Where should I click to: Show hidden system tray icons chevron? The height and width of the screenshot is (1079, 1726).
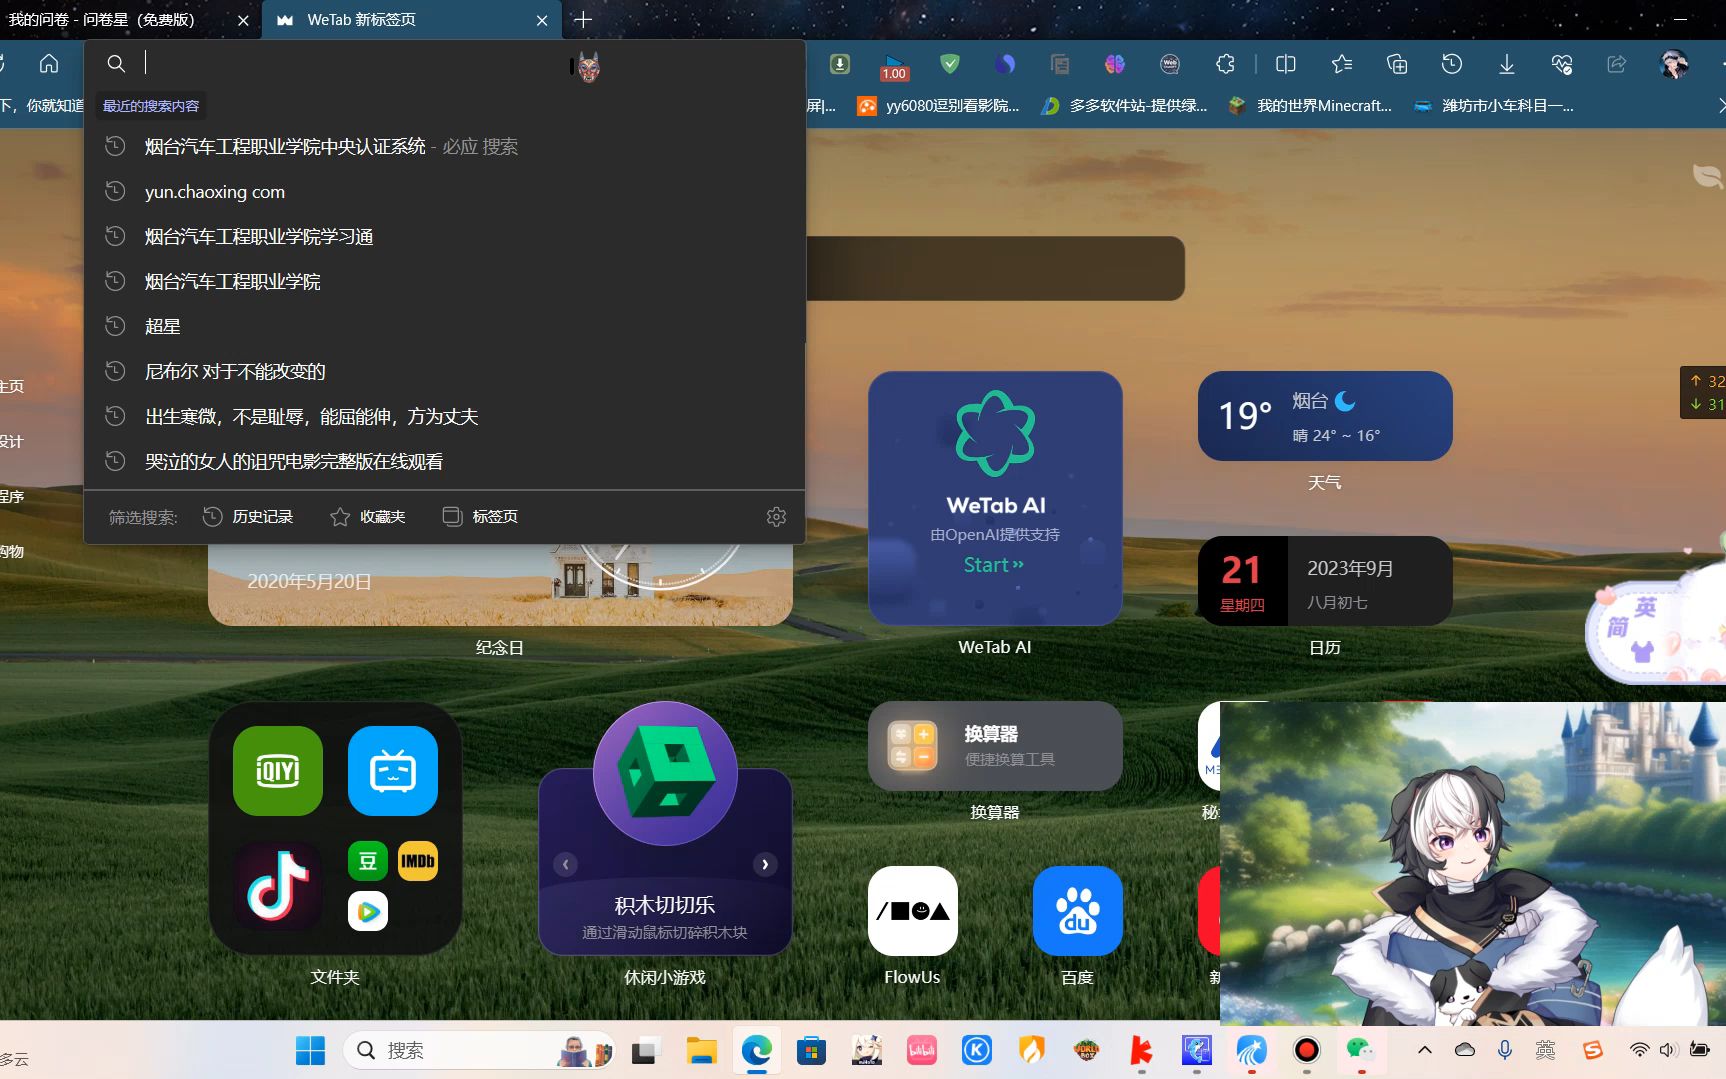point(1425,1050)
